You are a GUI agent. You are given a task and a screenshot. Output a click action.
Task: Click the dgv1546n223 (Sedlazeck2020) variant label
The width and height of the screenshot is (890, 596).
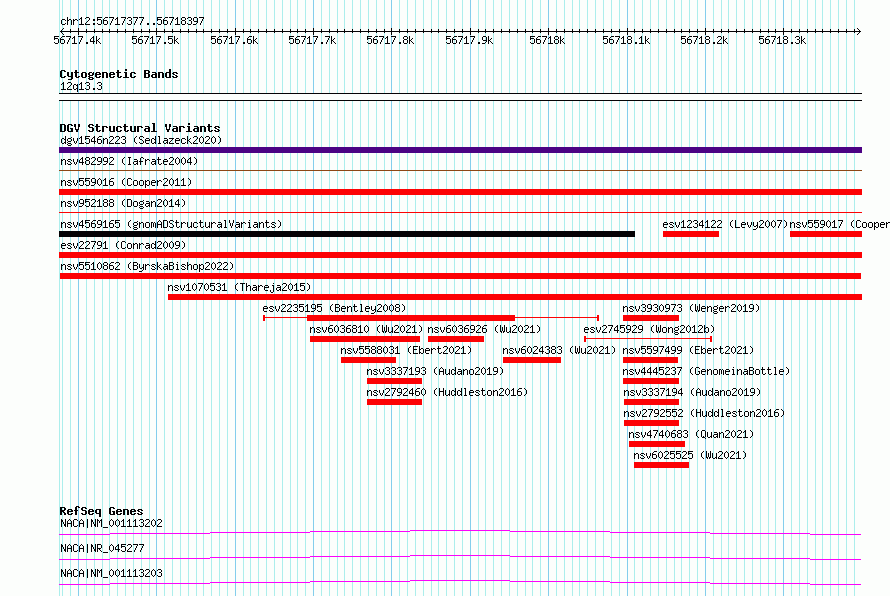pos(141,140)
